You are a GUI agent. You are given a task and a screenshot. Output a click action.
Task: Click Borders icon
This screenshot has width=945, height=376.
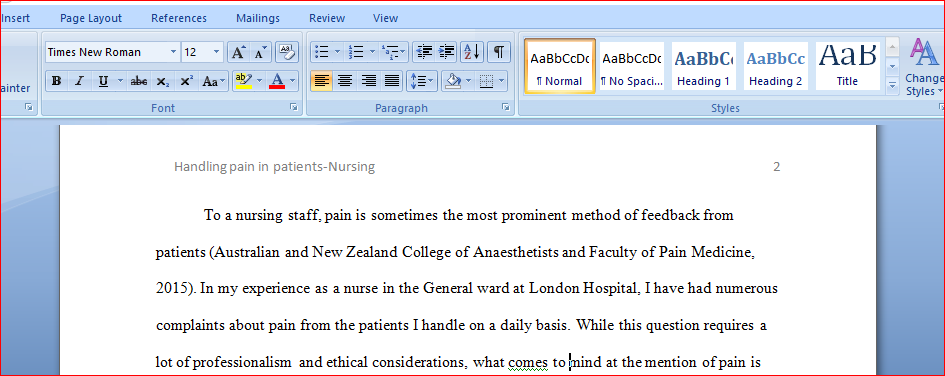pos(486,81)
